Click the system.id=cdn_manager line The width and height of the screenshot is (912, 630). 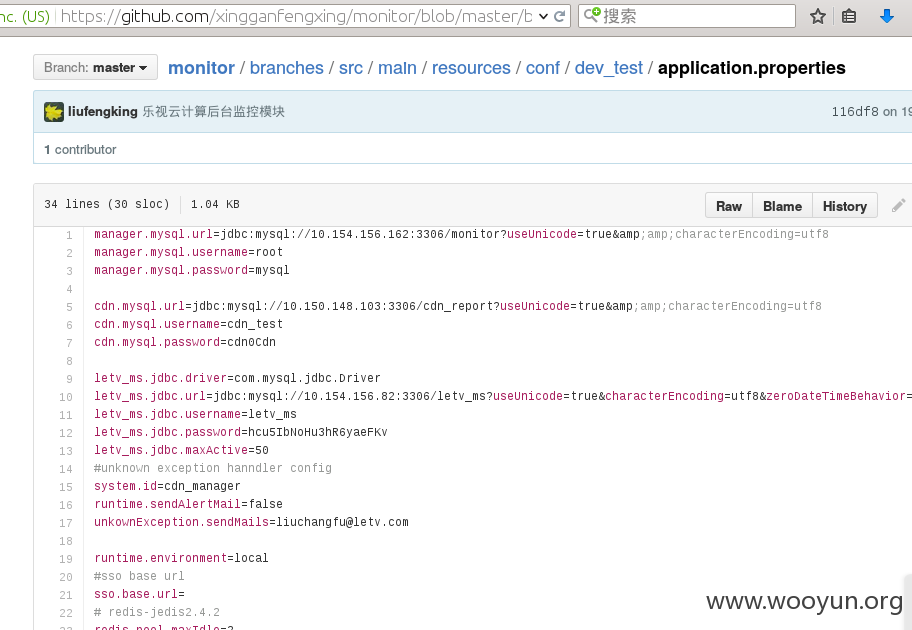[x=167, y=486]
